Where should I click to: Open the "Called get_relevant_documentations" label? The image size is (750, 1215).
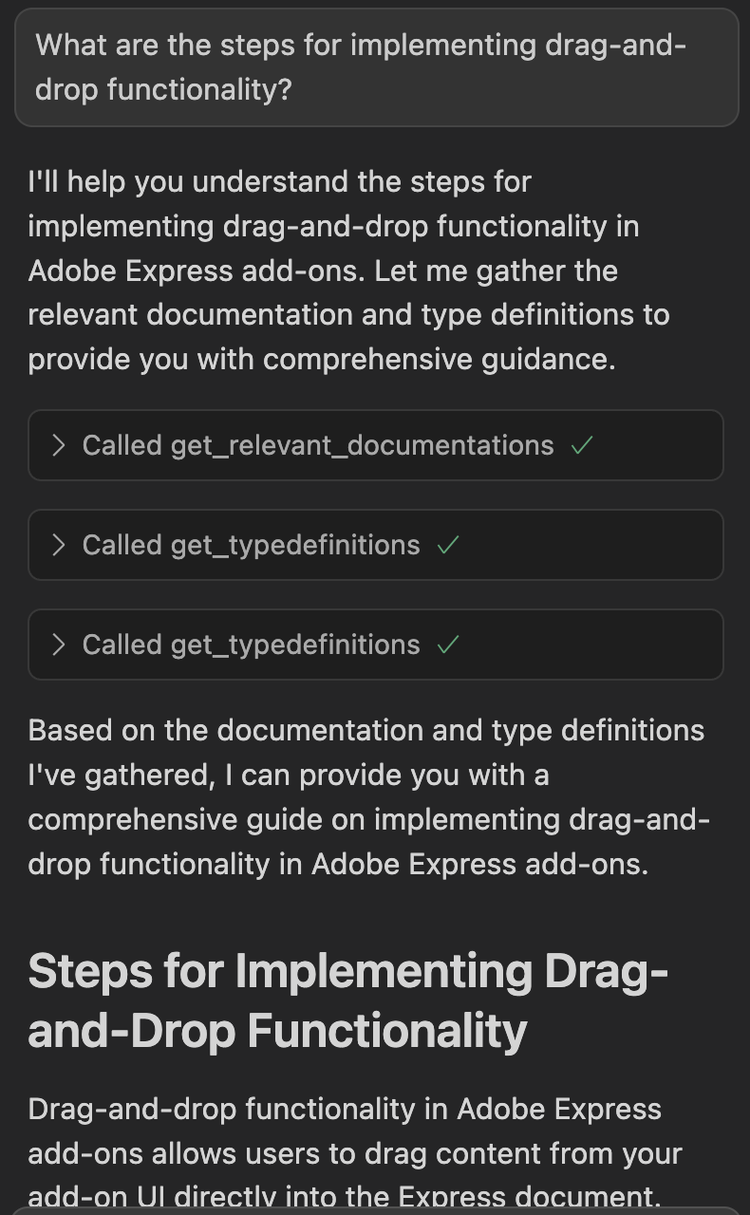click(318, 445)
